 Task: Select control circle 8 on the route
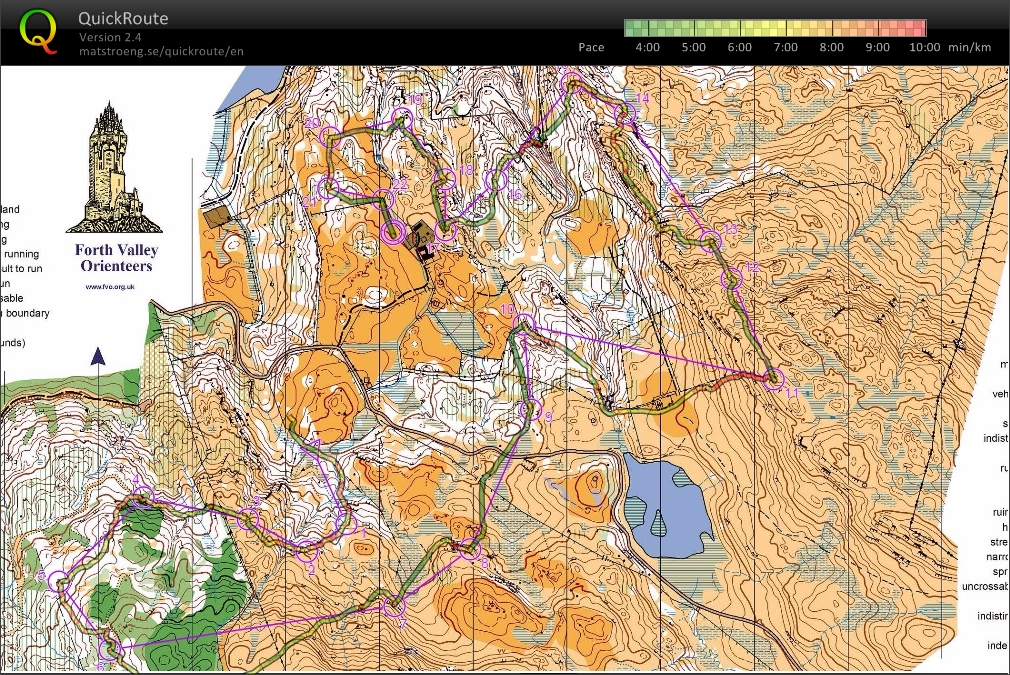click(470, 549)
